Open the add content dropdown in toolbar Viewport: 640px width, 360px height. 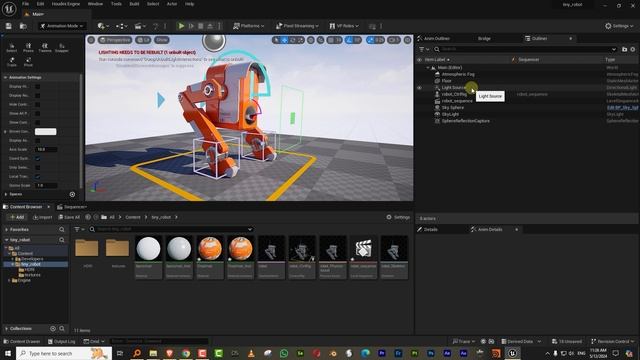tap(103, 26)
